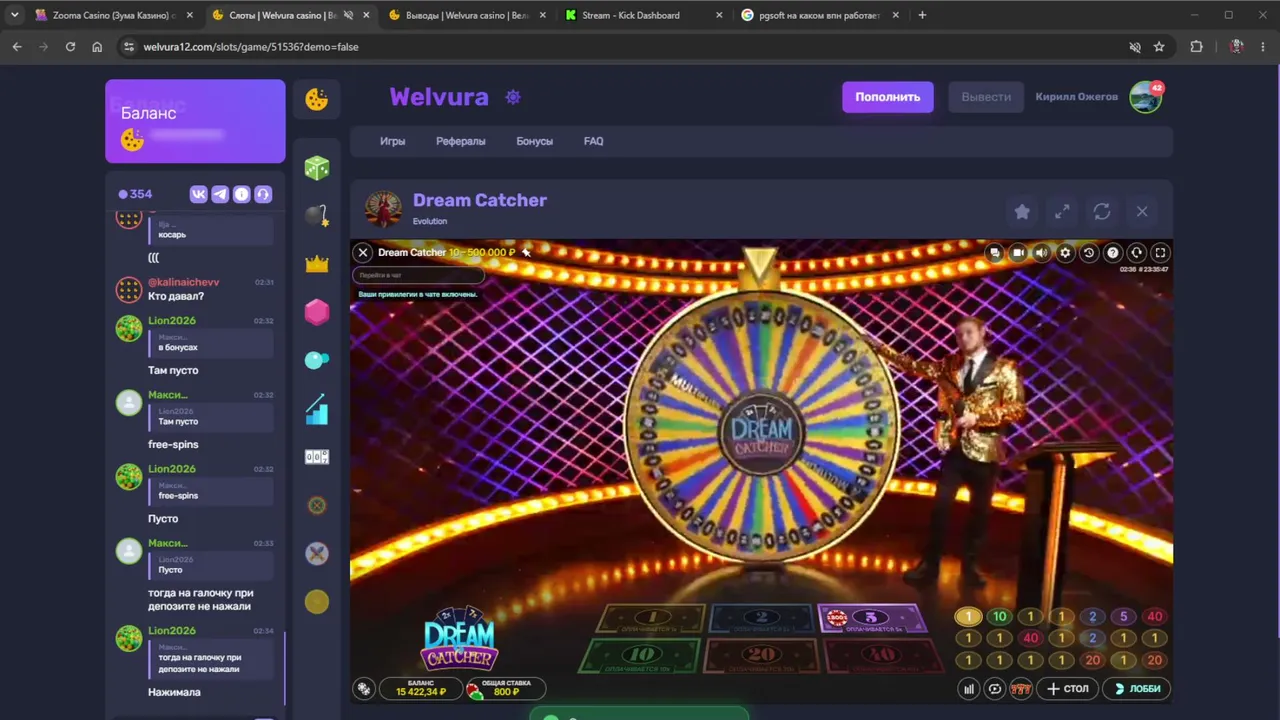1280x720 pixels.
Task: Open the slot counter game icon
Action: tap(317, 457)
